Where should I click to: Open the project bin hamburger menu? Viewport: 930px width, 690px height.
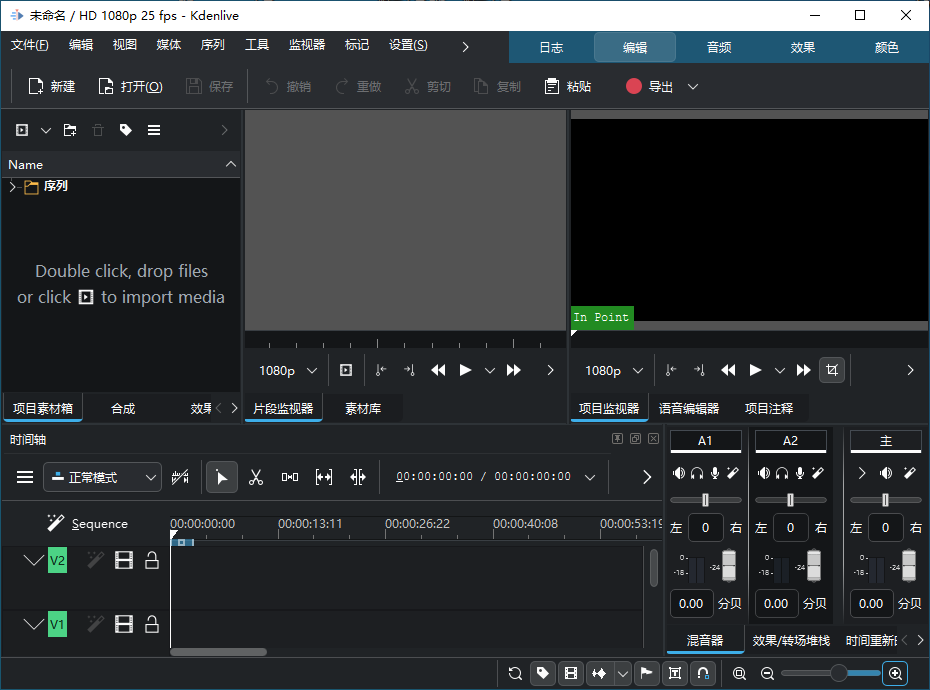[x=154, y=130]
